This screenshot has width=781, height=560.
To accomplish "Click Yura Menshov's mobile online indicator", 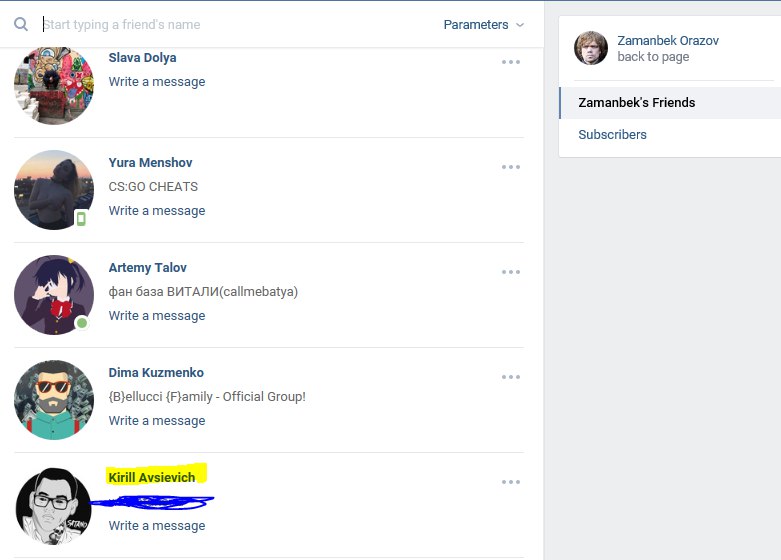I will (x=81, y=218).
